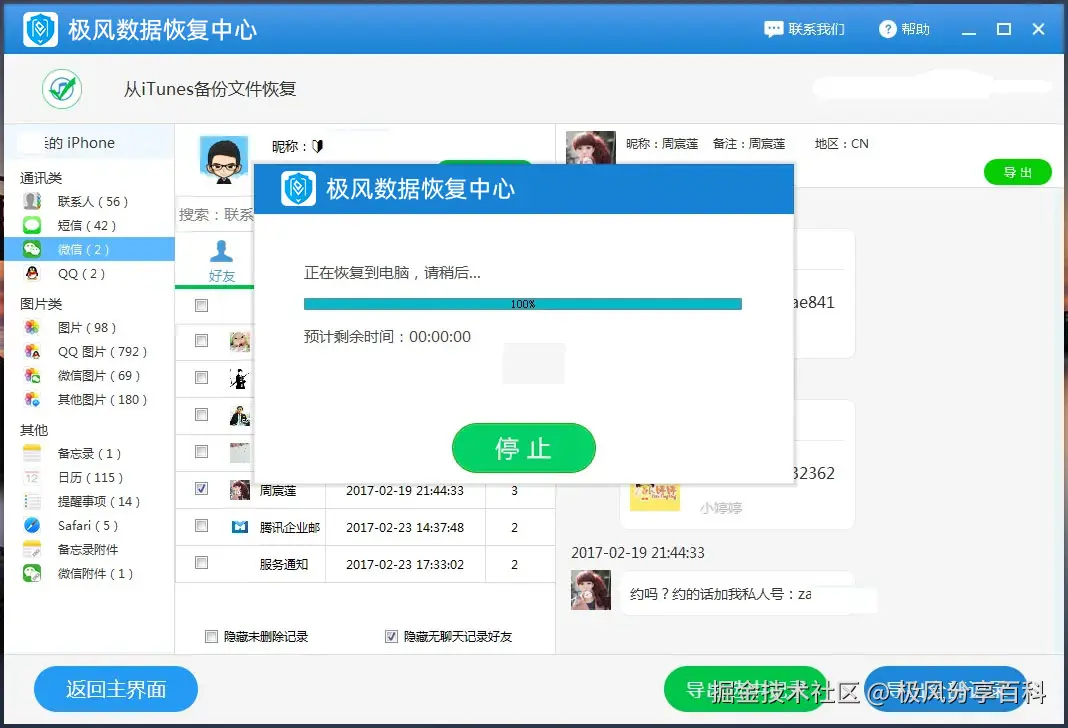Image resolution: width=1068 pixels, height=728 pixels.
Task: Toggle the 隐藏未删除记录 checkbox
Action: coord(211,636)
